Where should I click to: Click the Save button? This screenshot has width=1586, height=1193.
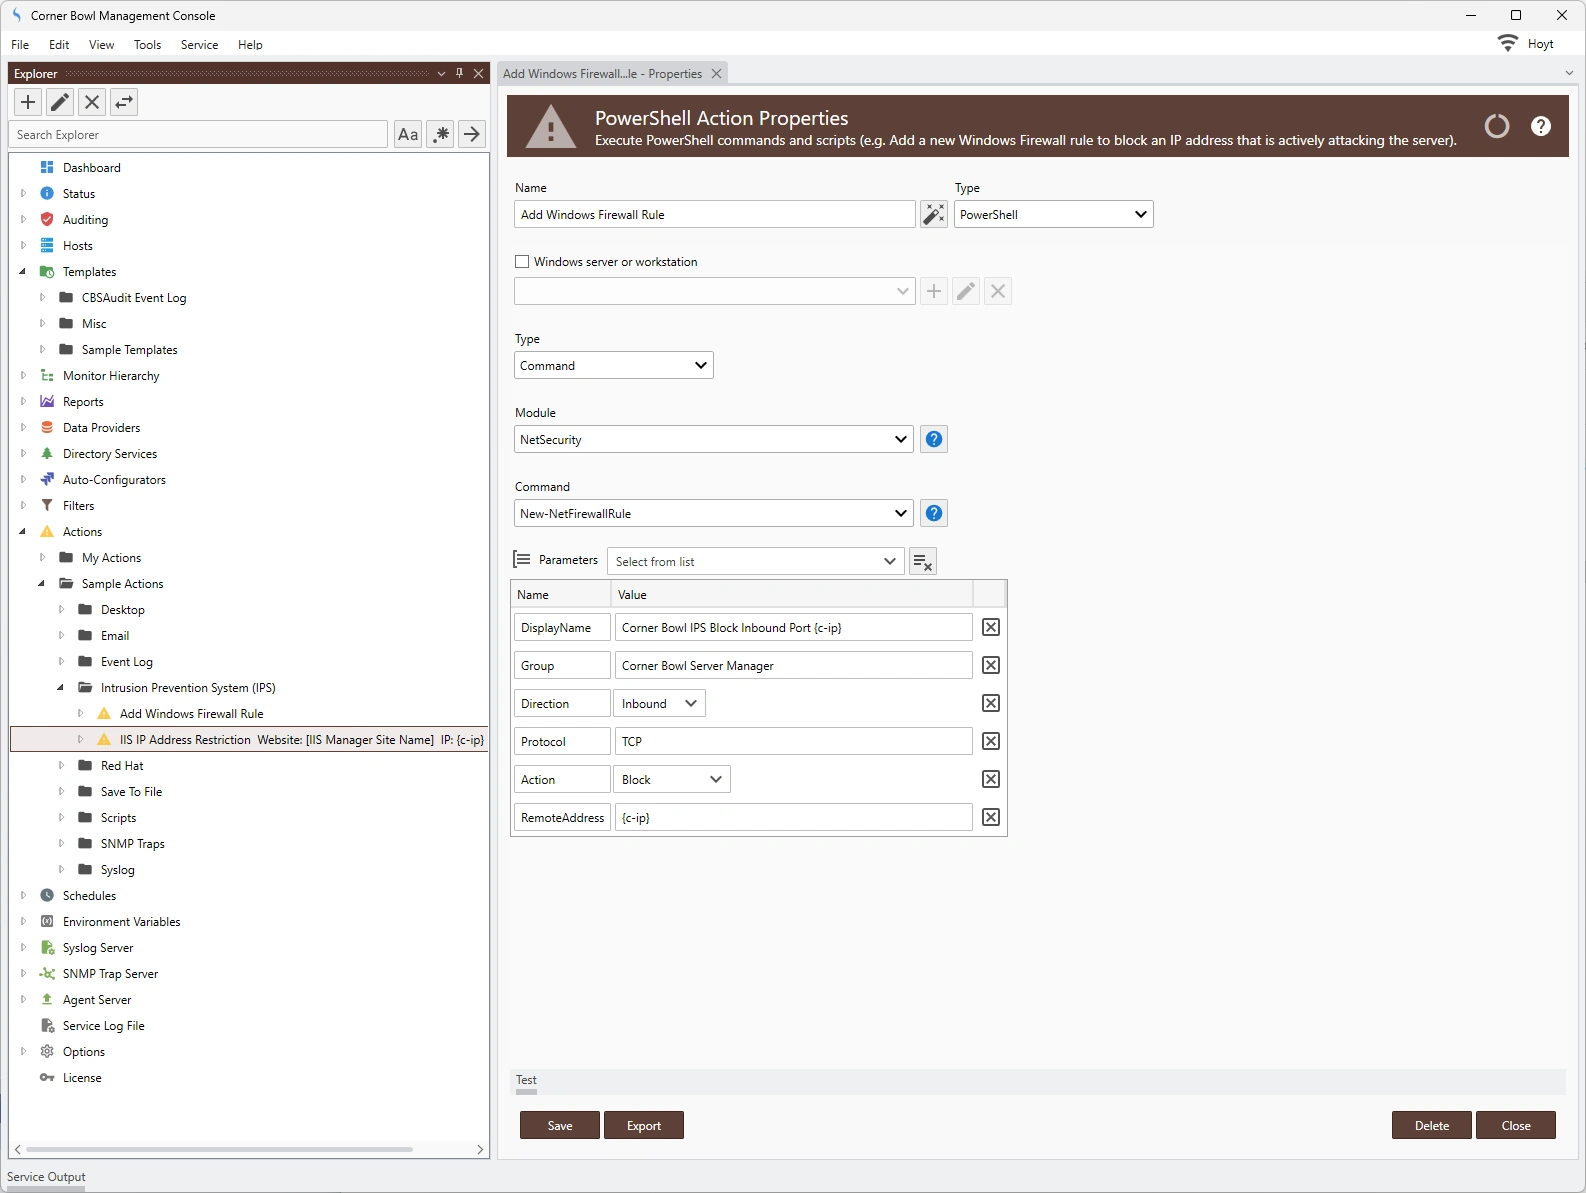click(x=560, y=1125)
